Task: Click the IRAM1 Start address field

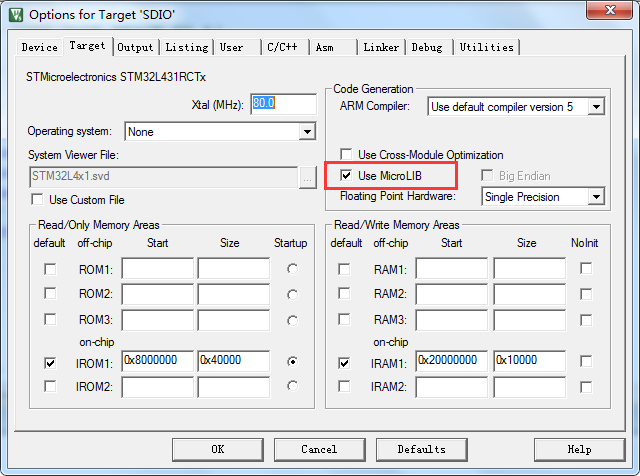Action: pos(451,361)
